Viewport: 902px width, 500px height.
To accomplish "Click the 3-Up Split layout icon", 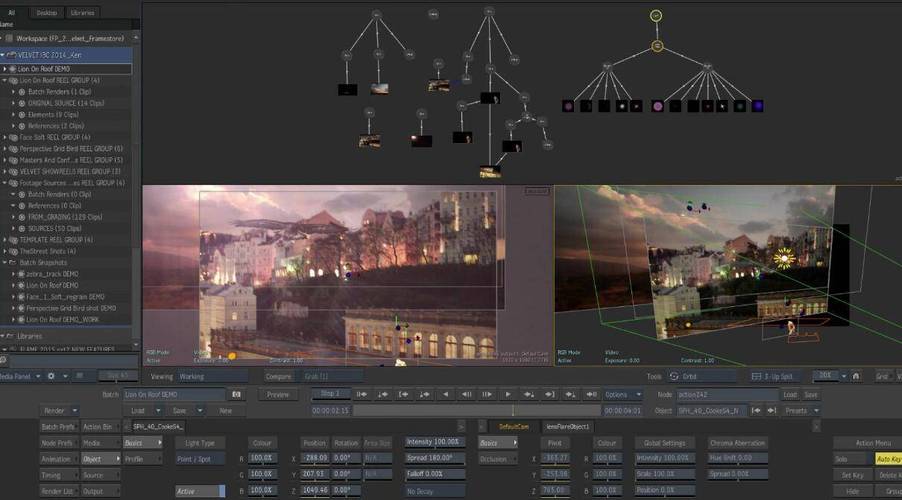I will click(756, 376).
